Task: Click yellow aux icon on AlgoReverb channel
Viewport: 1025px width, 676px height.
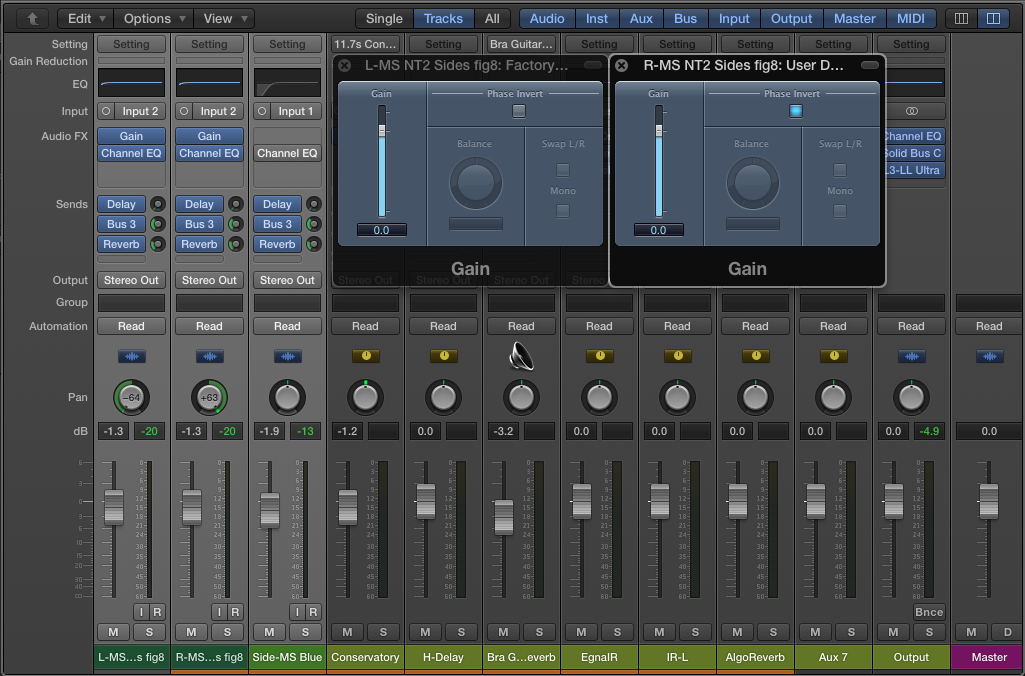Action: [x=756, y=356]
